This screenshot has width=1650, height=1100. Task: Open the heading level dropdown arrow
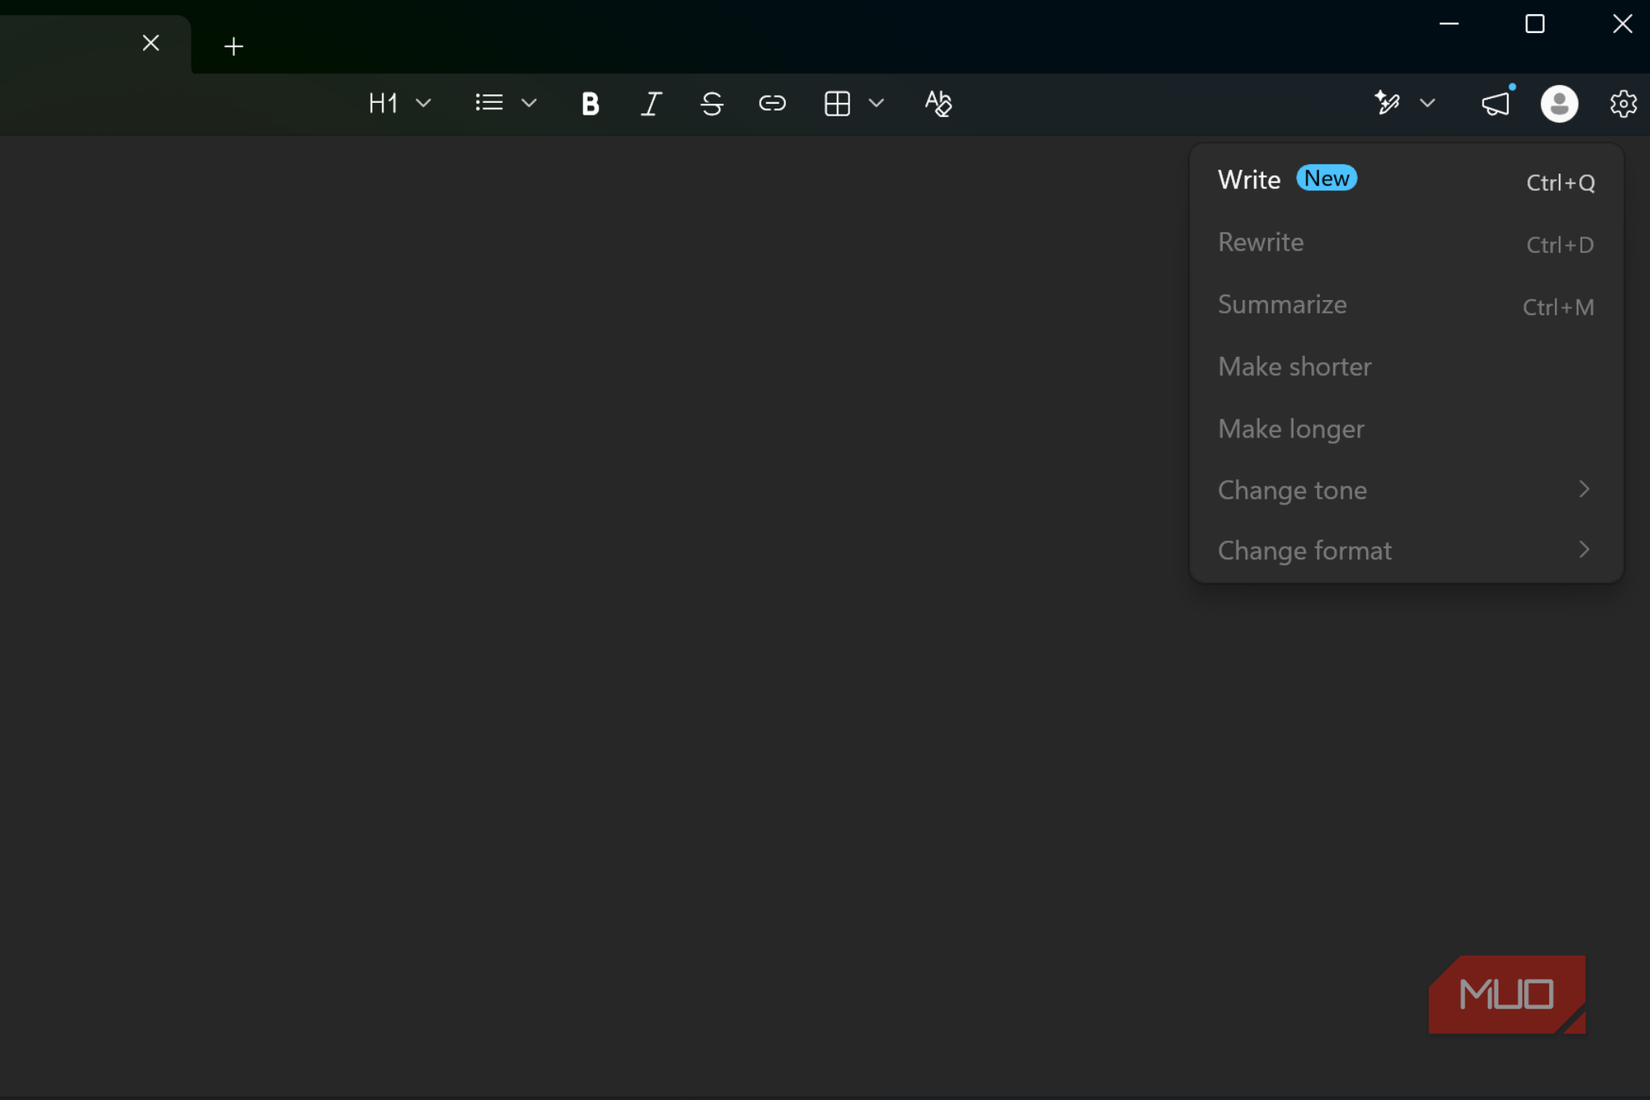tap(423, 103)
